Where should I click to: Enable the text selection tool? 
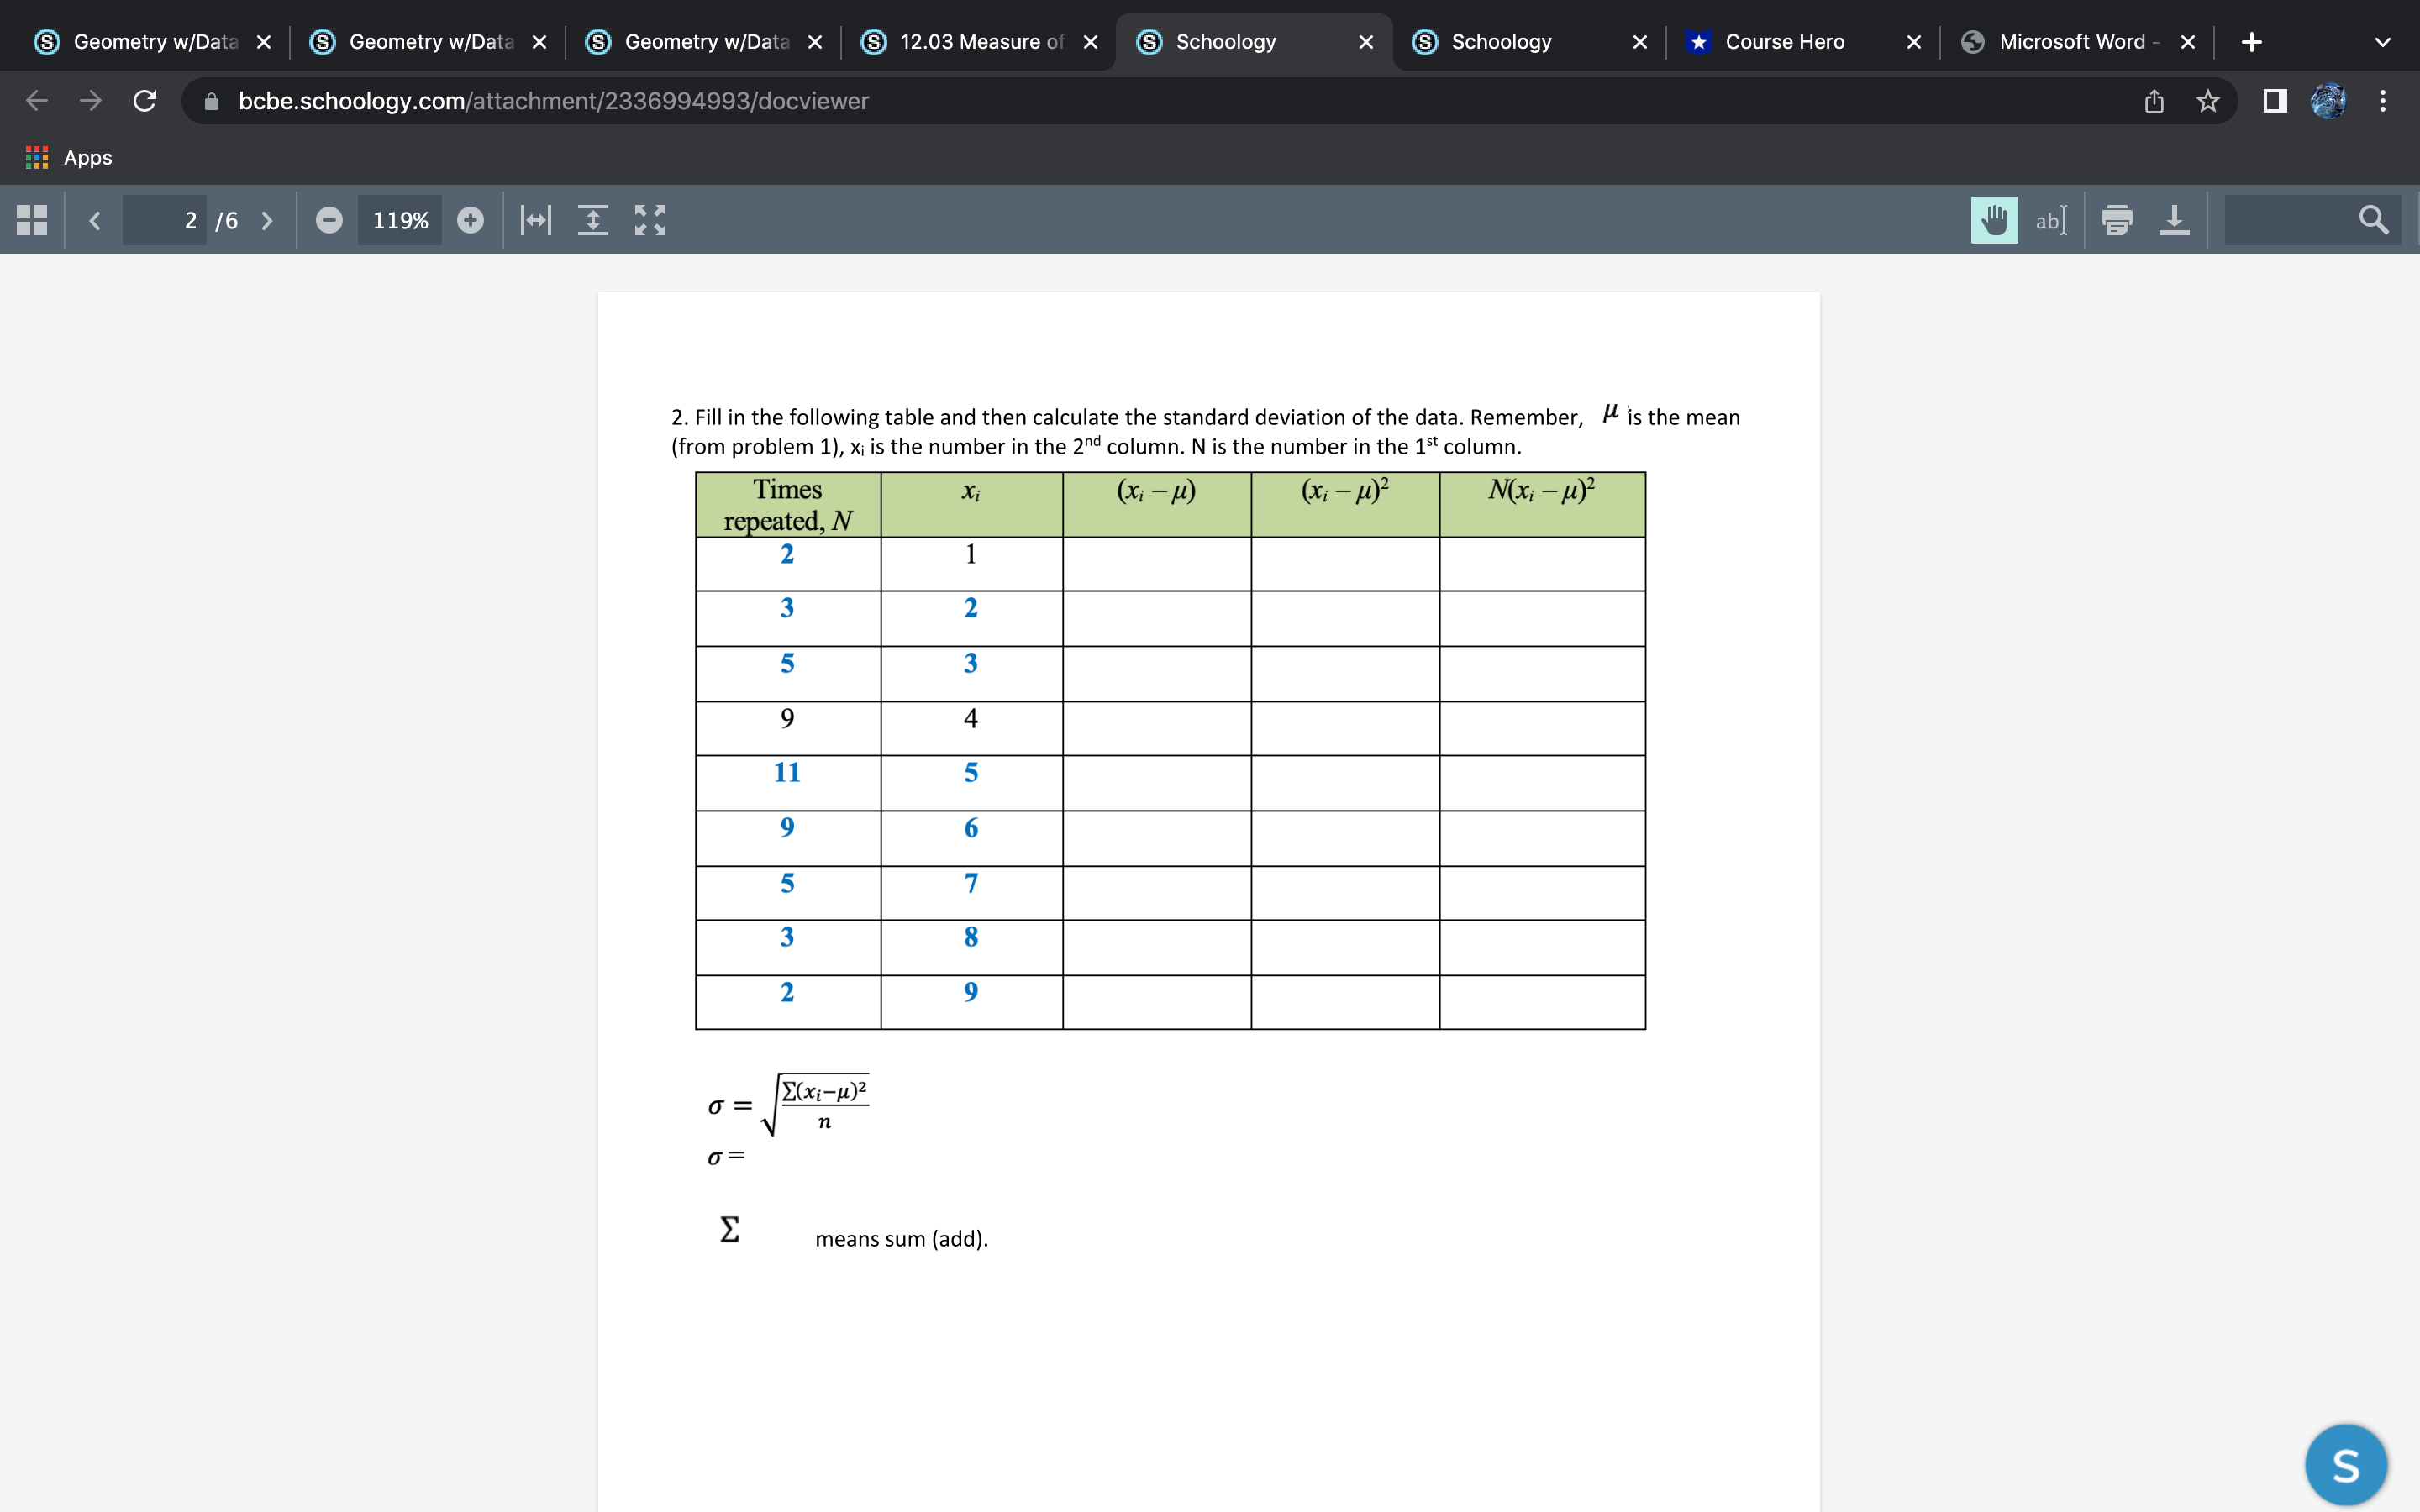2051,220
